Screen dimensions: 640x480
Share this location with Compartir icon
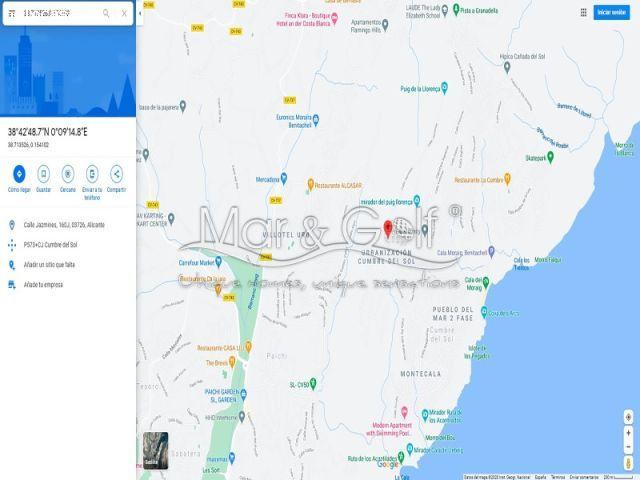click(x=116, y=174)
